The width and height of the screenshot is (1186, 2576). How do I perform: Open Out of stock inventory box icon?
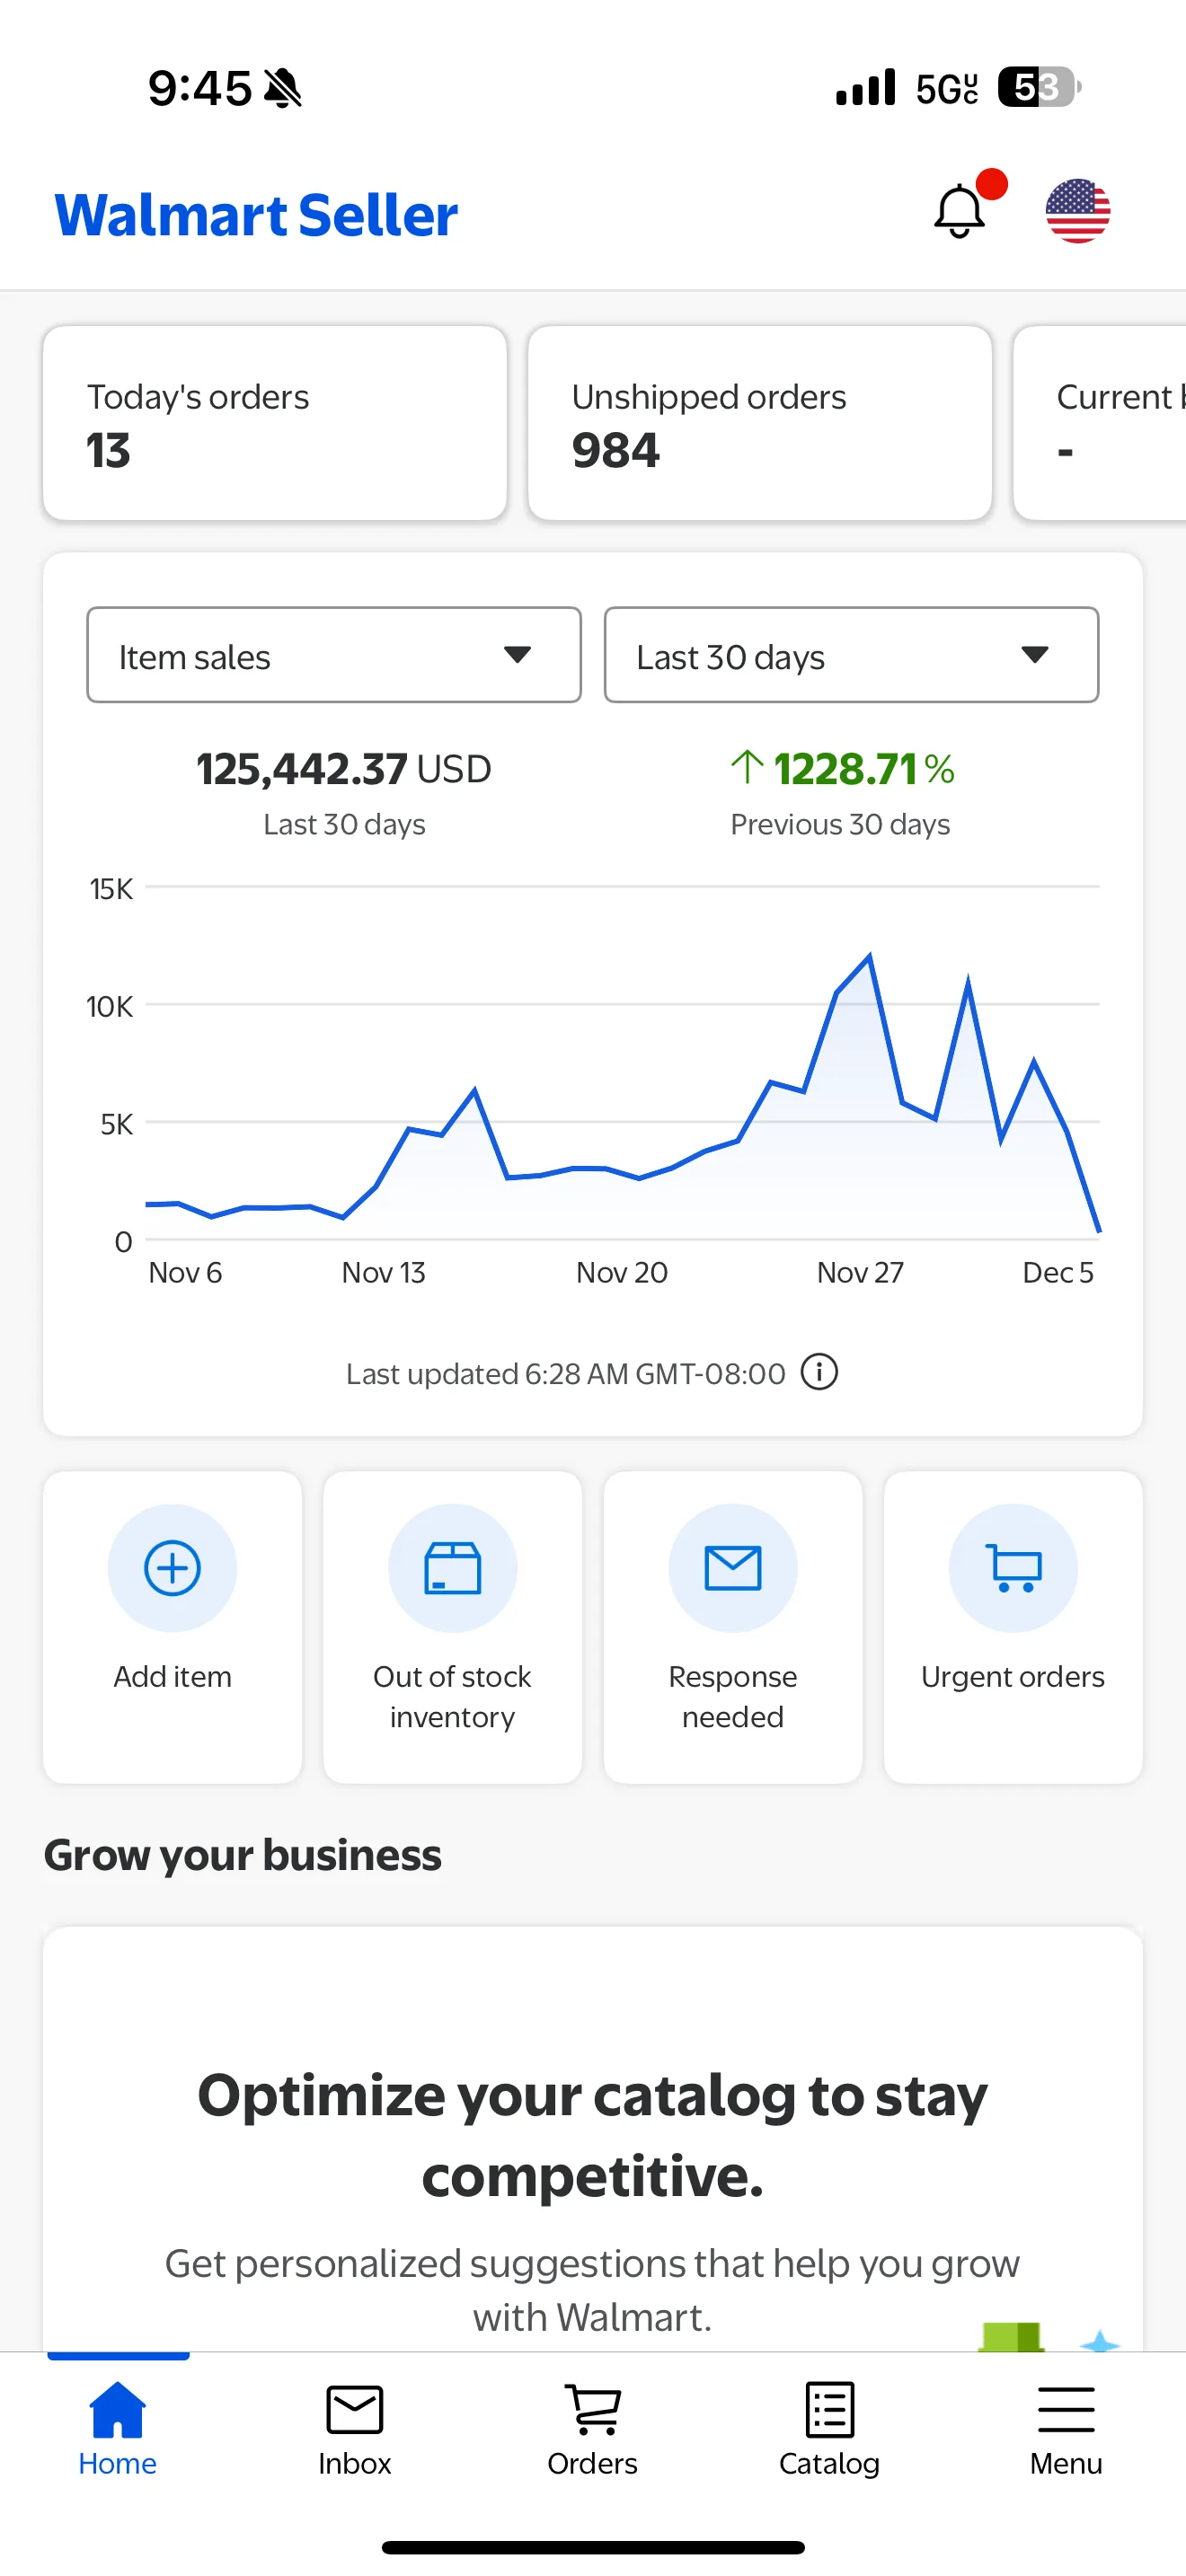(x=452, y=1567)
